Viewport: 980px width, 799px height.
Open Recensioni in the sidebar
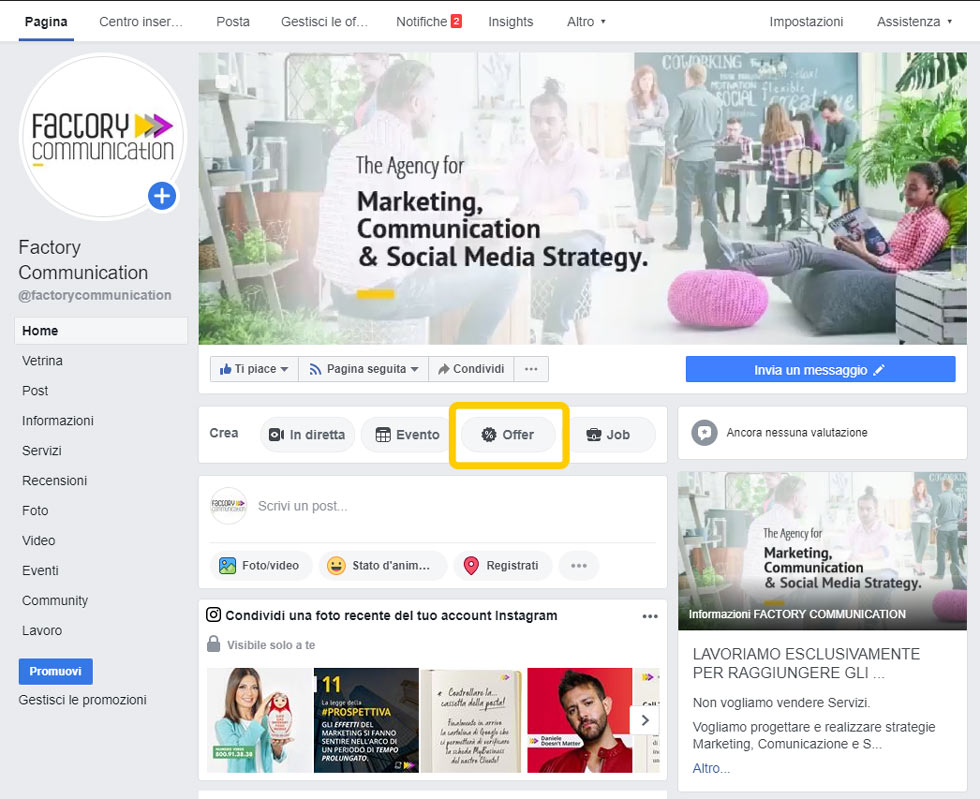54,481
